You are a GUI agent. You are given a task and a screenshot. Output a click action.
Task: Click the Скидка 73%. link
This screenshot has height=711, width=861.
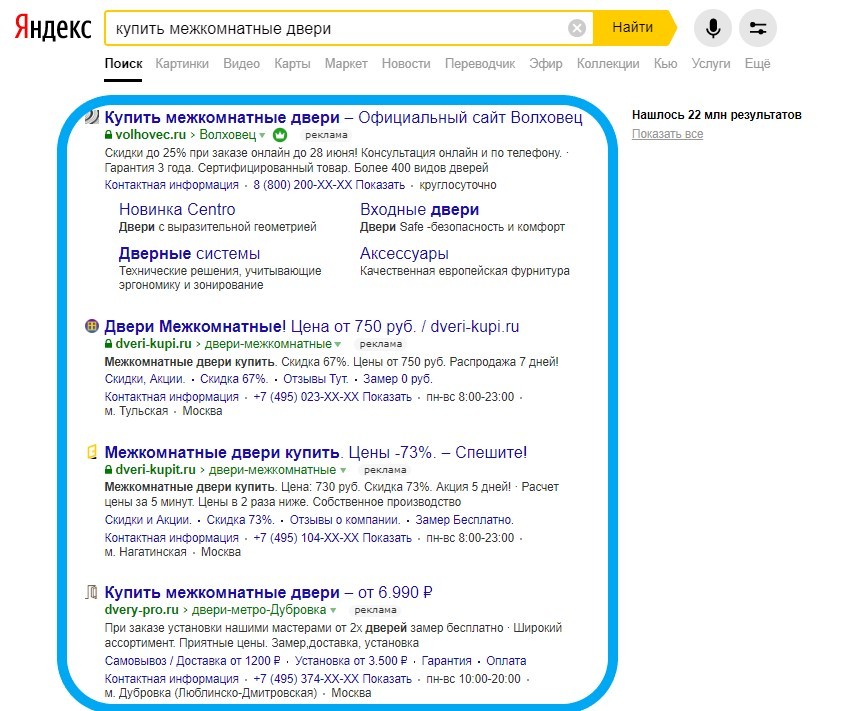241,520
